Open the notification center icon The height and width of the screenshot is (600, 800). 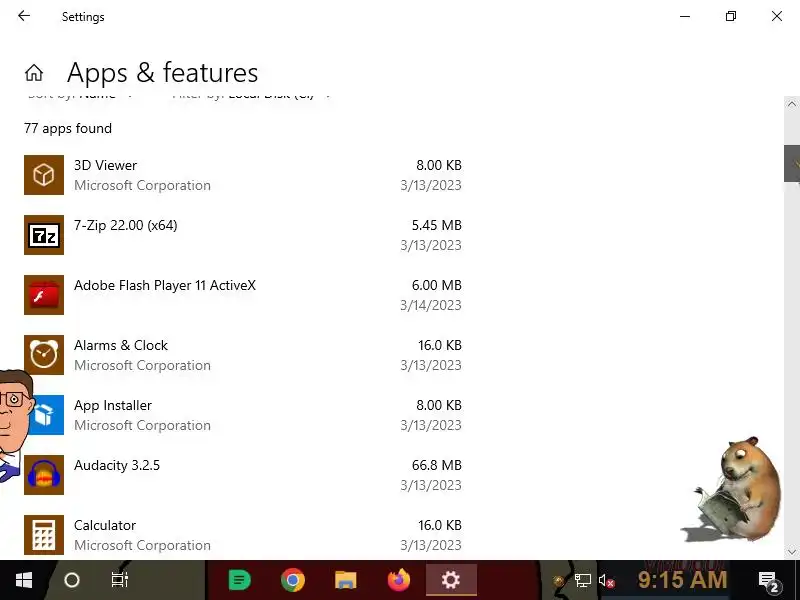click(769, 581)
